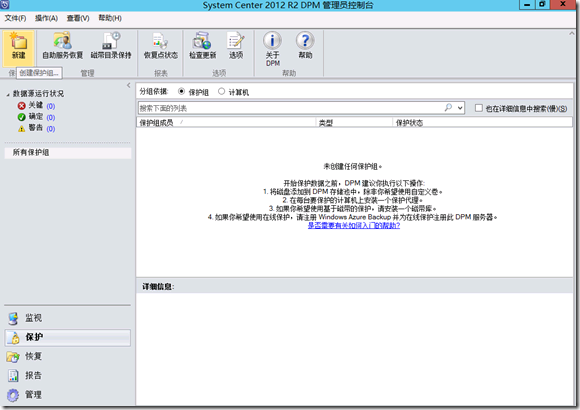This screenshot has height=410, width=580.
Task: Minimize the DPM console window
Action: pyautogui.click(x=527, y=4)
